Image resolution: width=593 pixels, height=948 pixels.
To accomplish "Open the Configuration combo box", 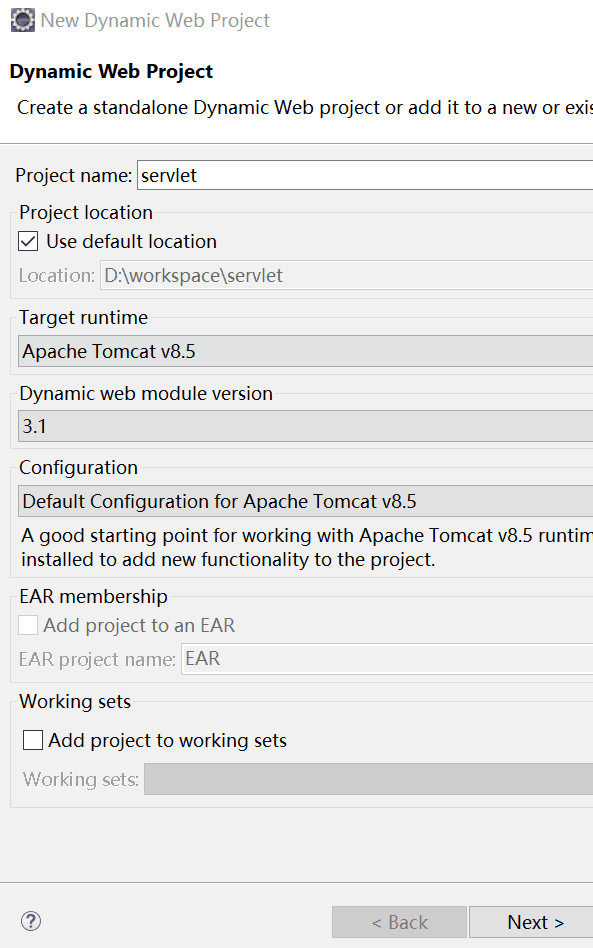I will pyautogui.click(x=305, y=501).
